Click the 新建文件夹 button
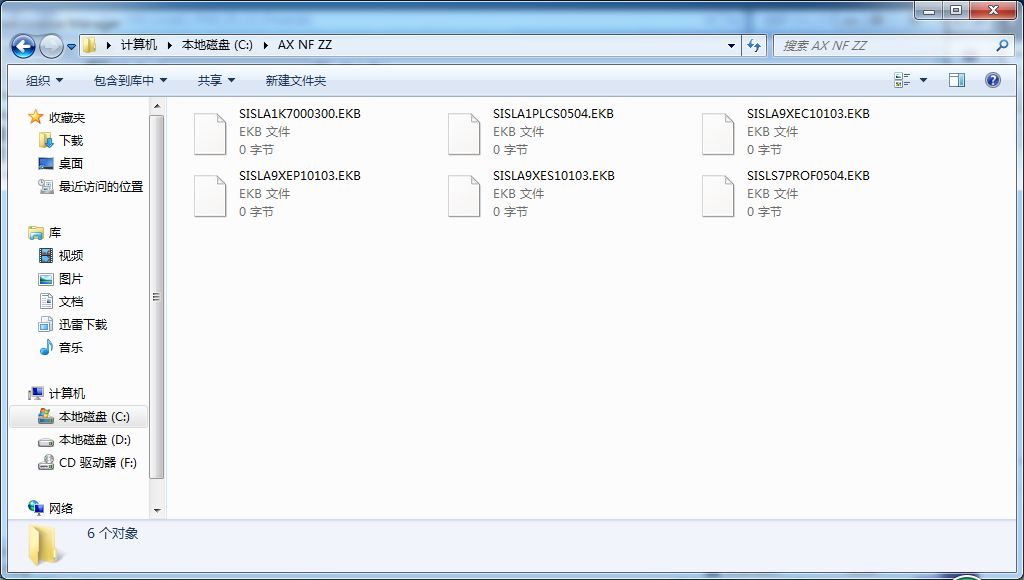1024x580 pixels. pos(295,80)
